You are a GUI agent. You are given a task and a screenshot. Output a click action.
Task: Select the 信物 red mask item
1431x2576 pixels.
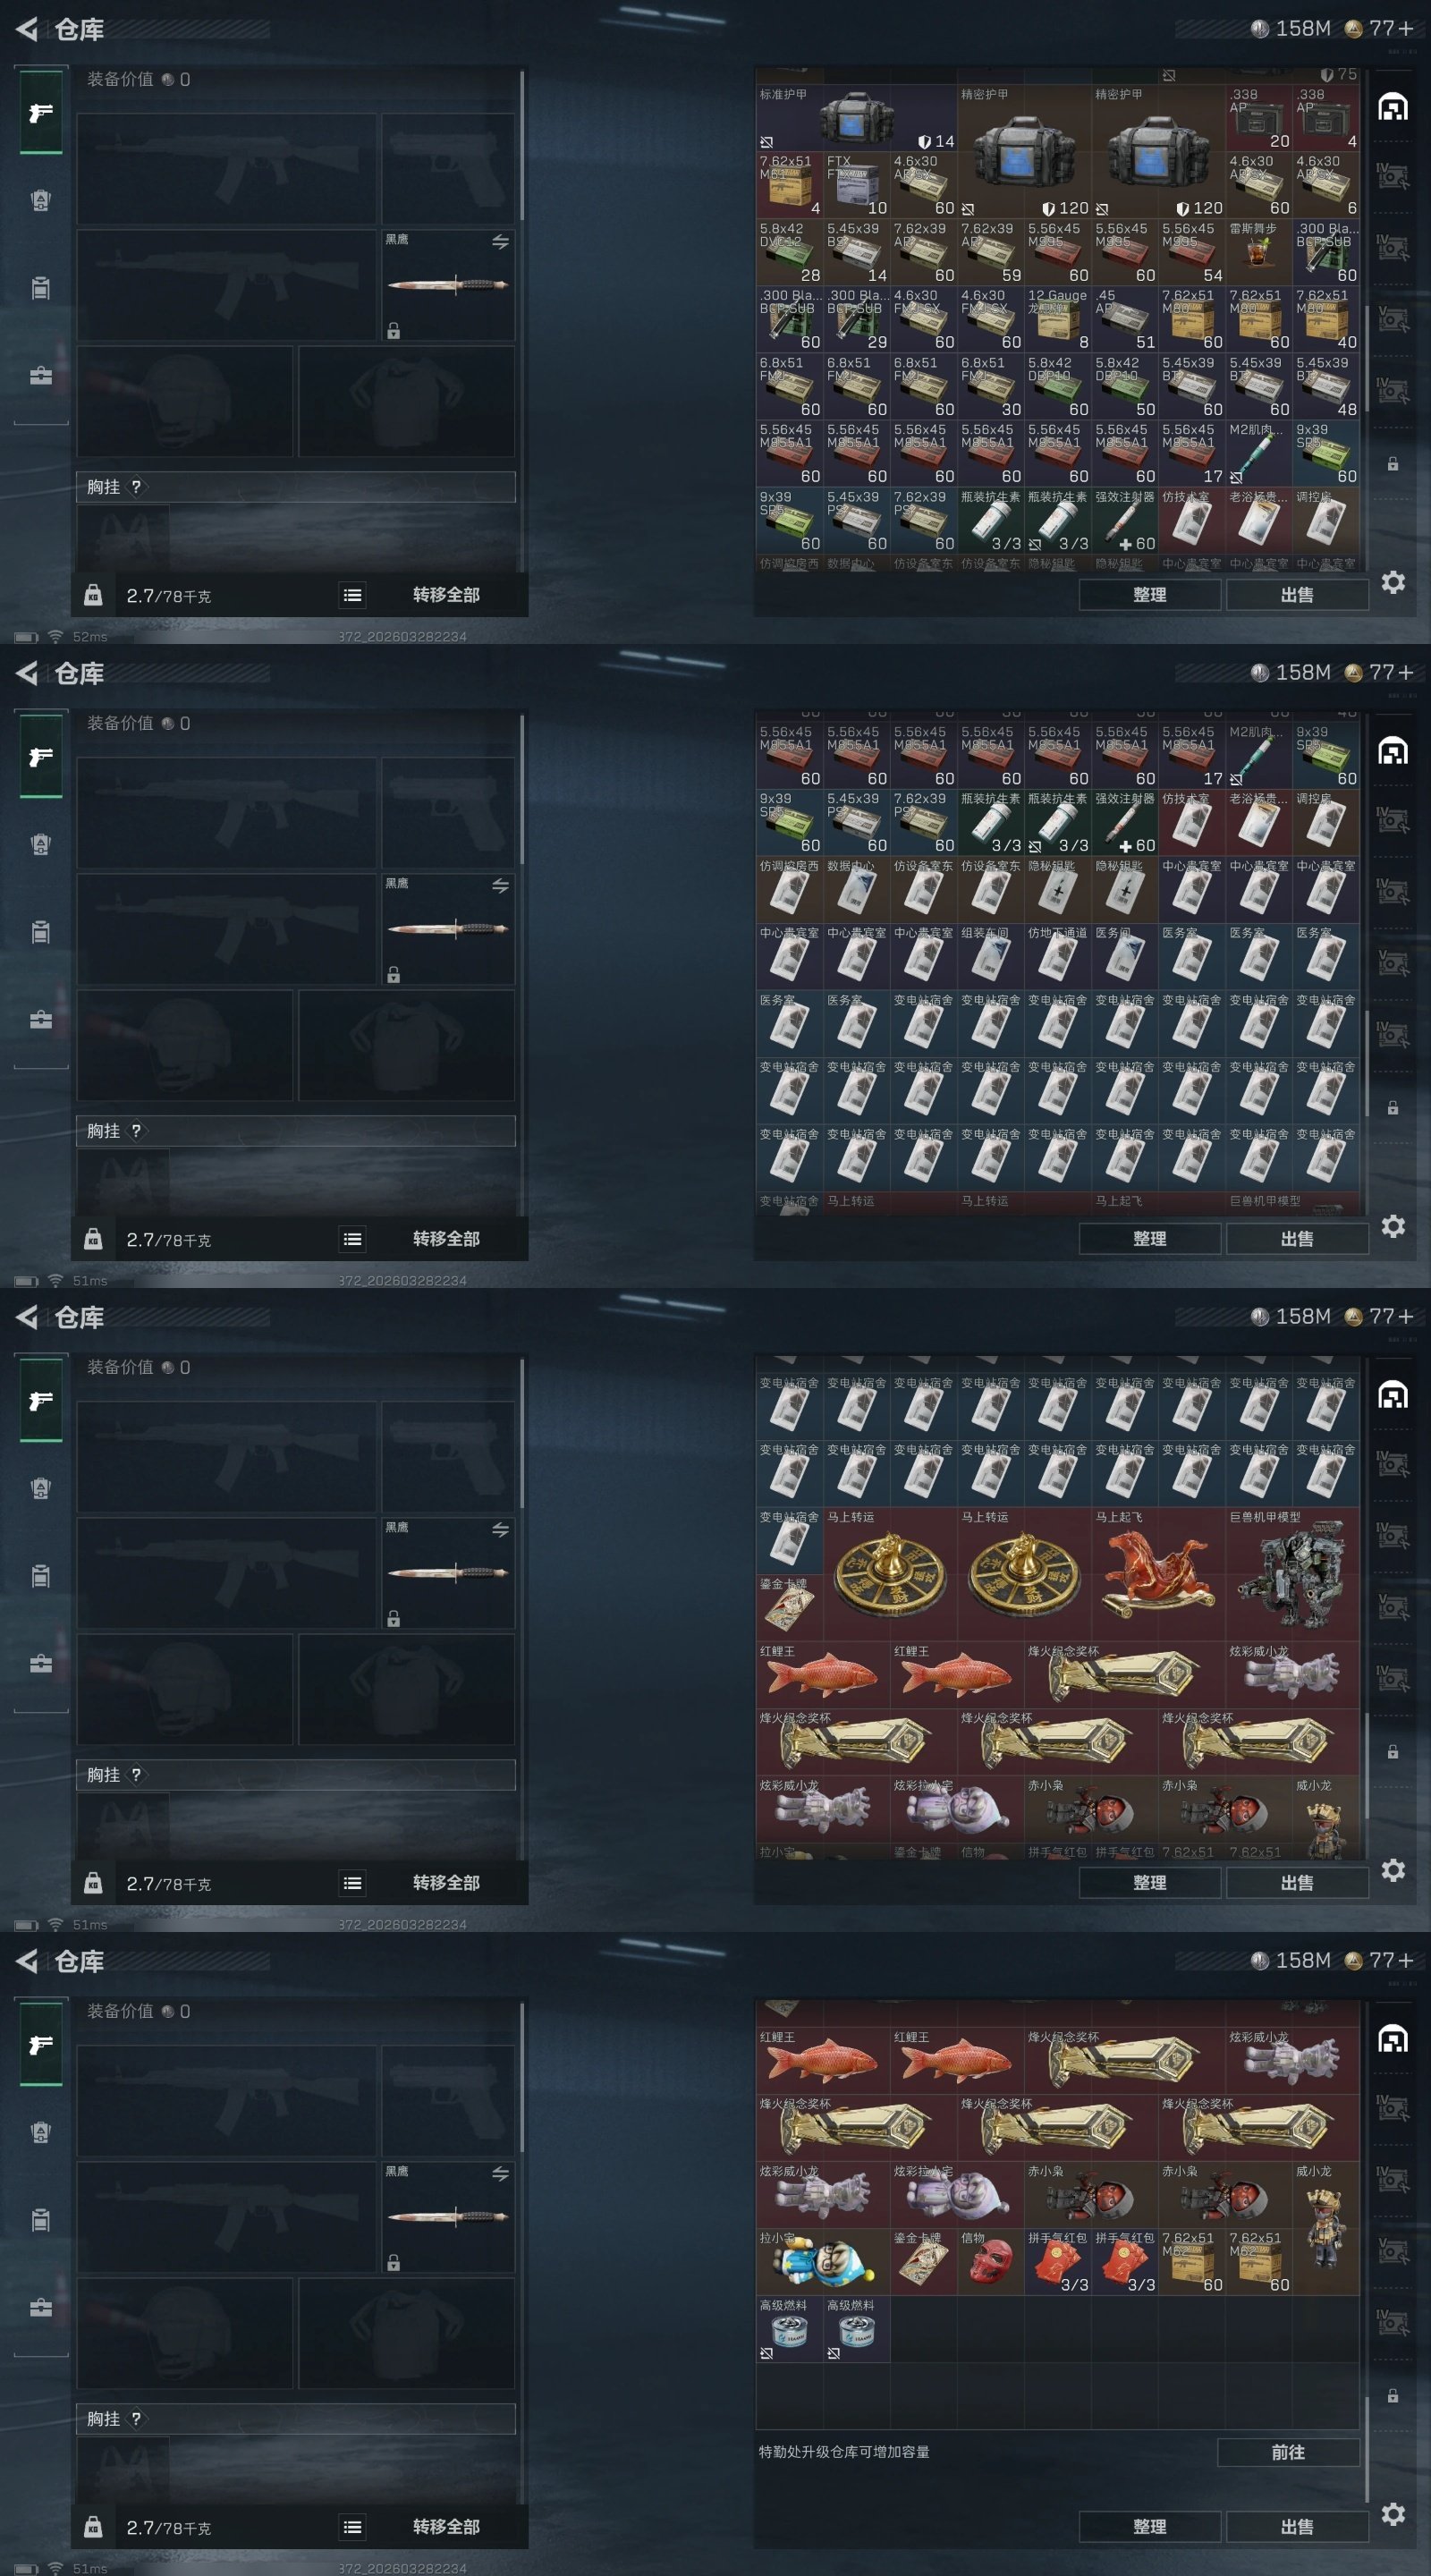pyautogui.click(x=990, y=2262)
